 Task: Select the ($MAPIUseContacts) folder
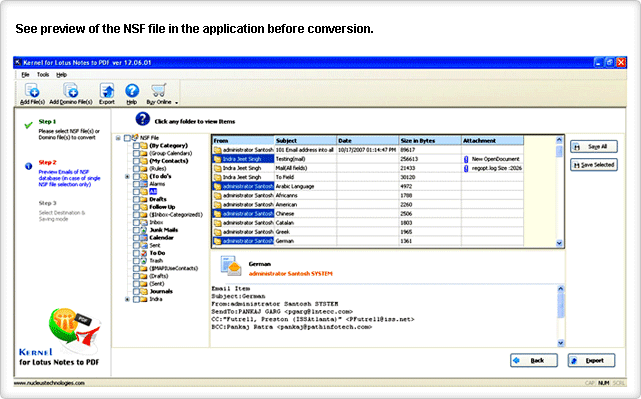pos(174,269)
